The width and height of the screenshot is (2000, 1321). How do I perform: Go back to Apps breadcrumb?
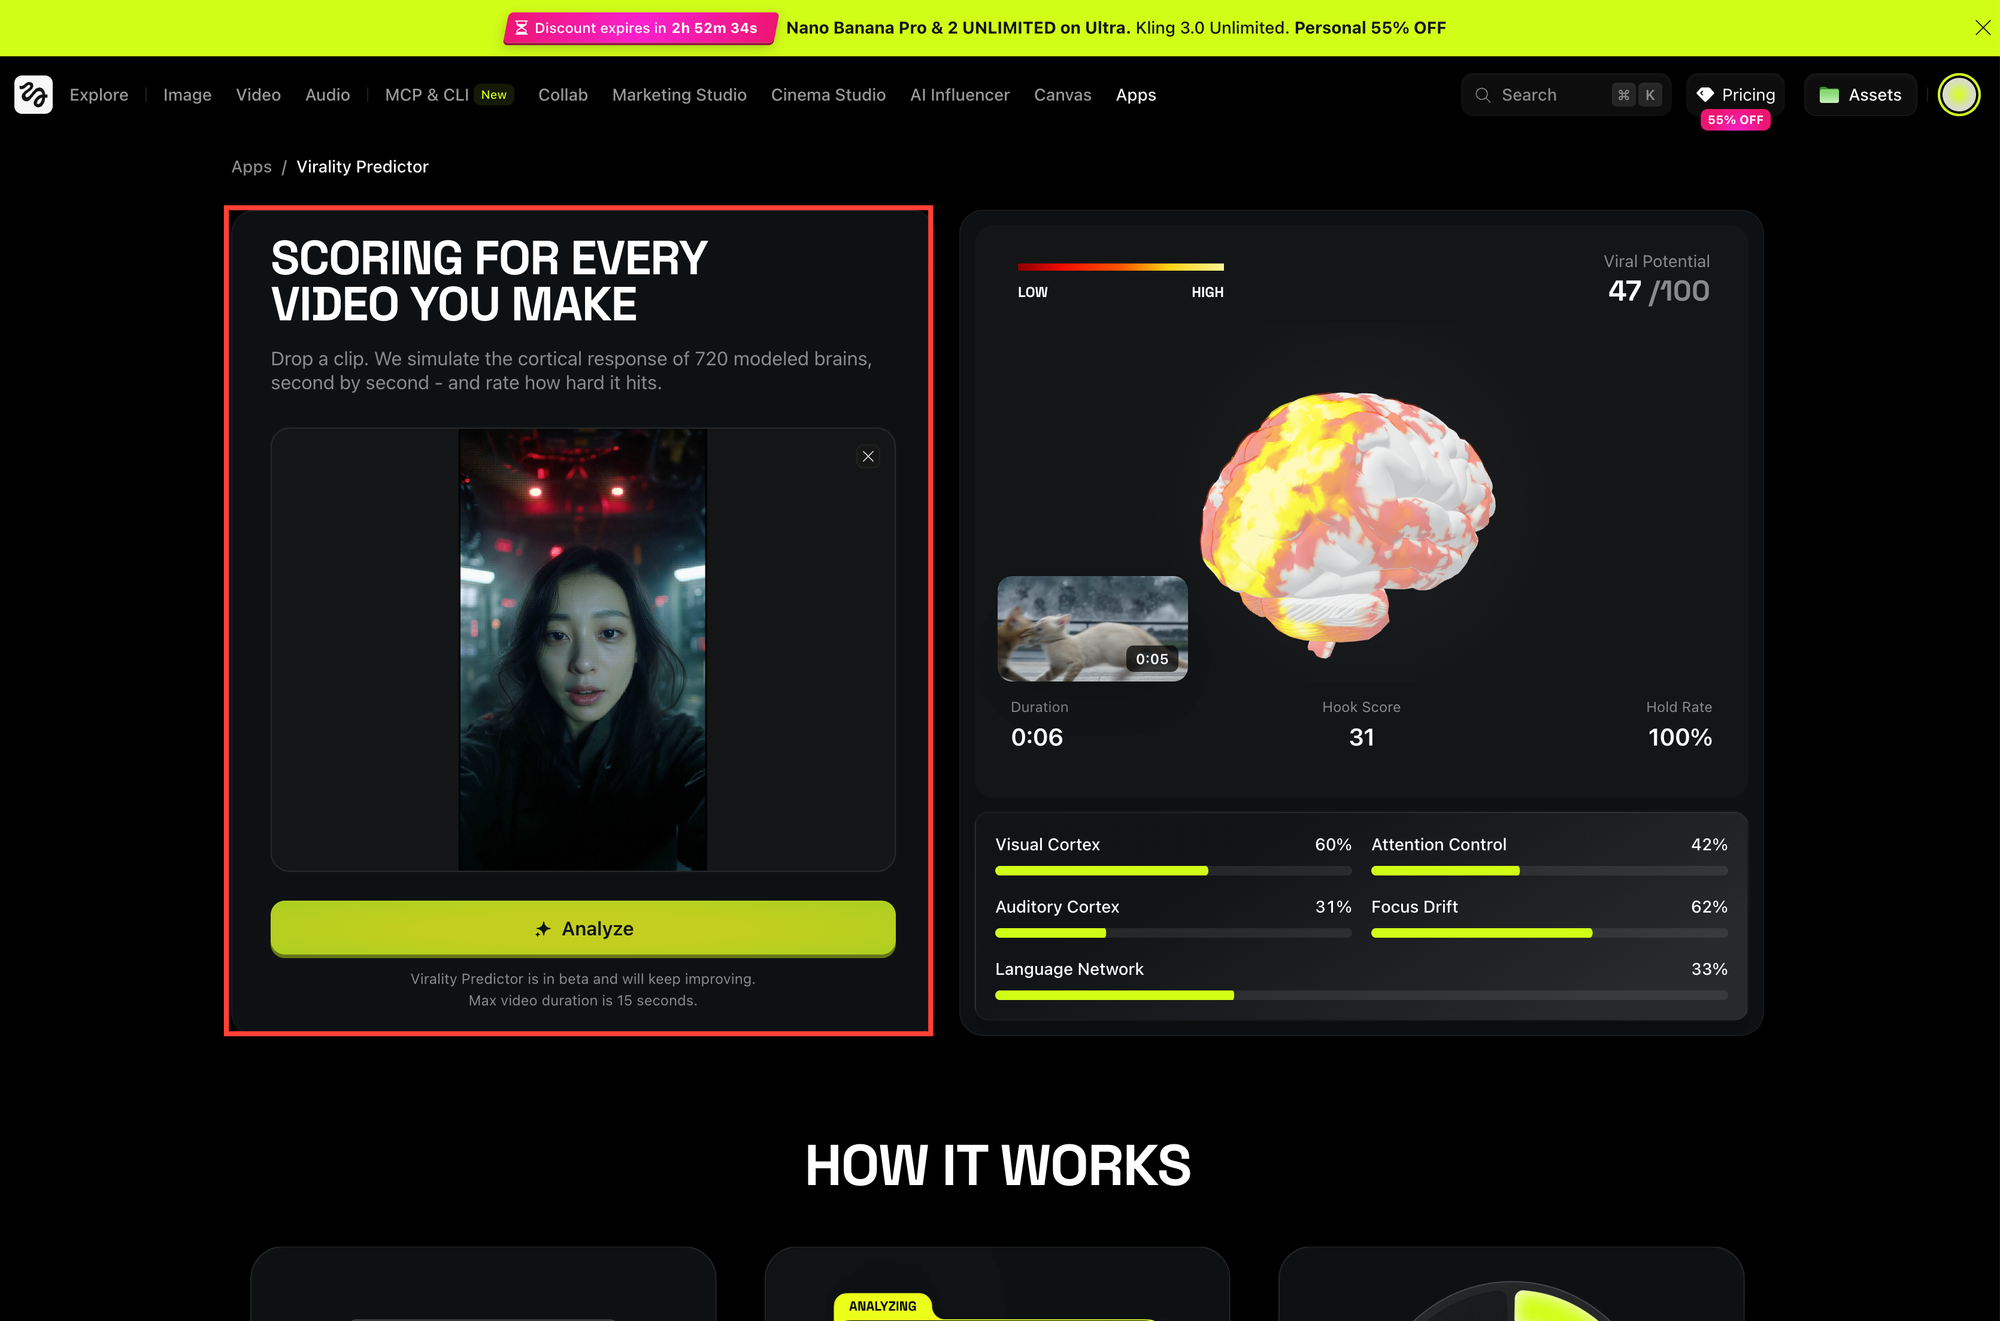pyautogui.click(x=251, y=167)
